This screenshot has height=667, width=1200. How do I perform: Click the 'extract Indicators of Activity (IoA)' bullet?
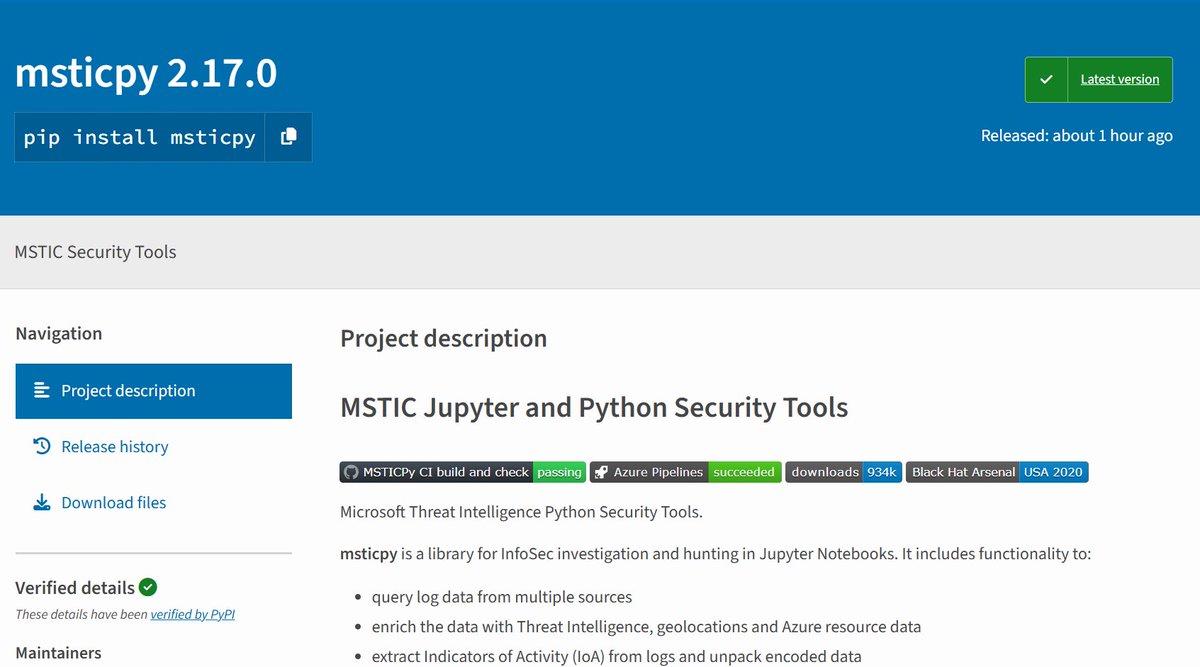(616, 657)
